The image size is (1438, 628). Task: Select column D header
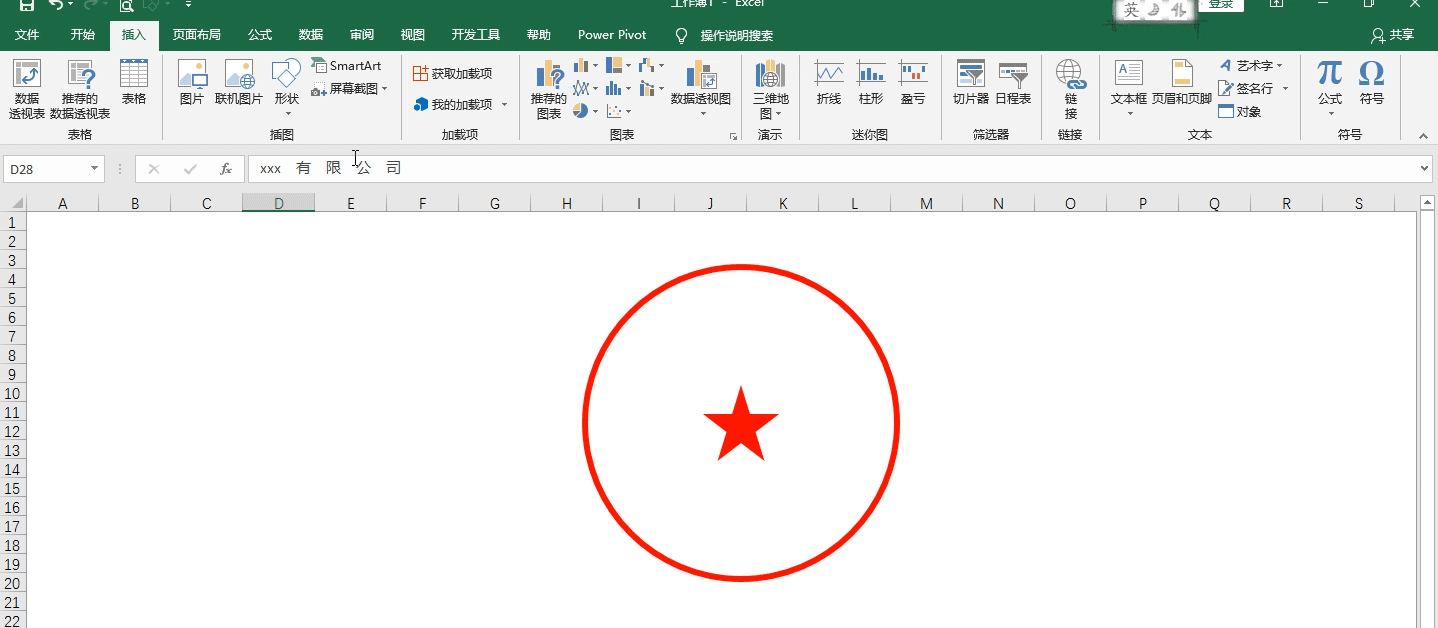point(279,204)
